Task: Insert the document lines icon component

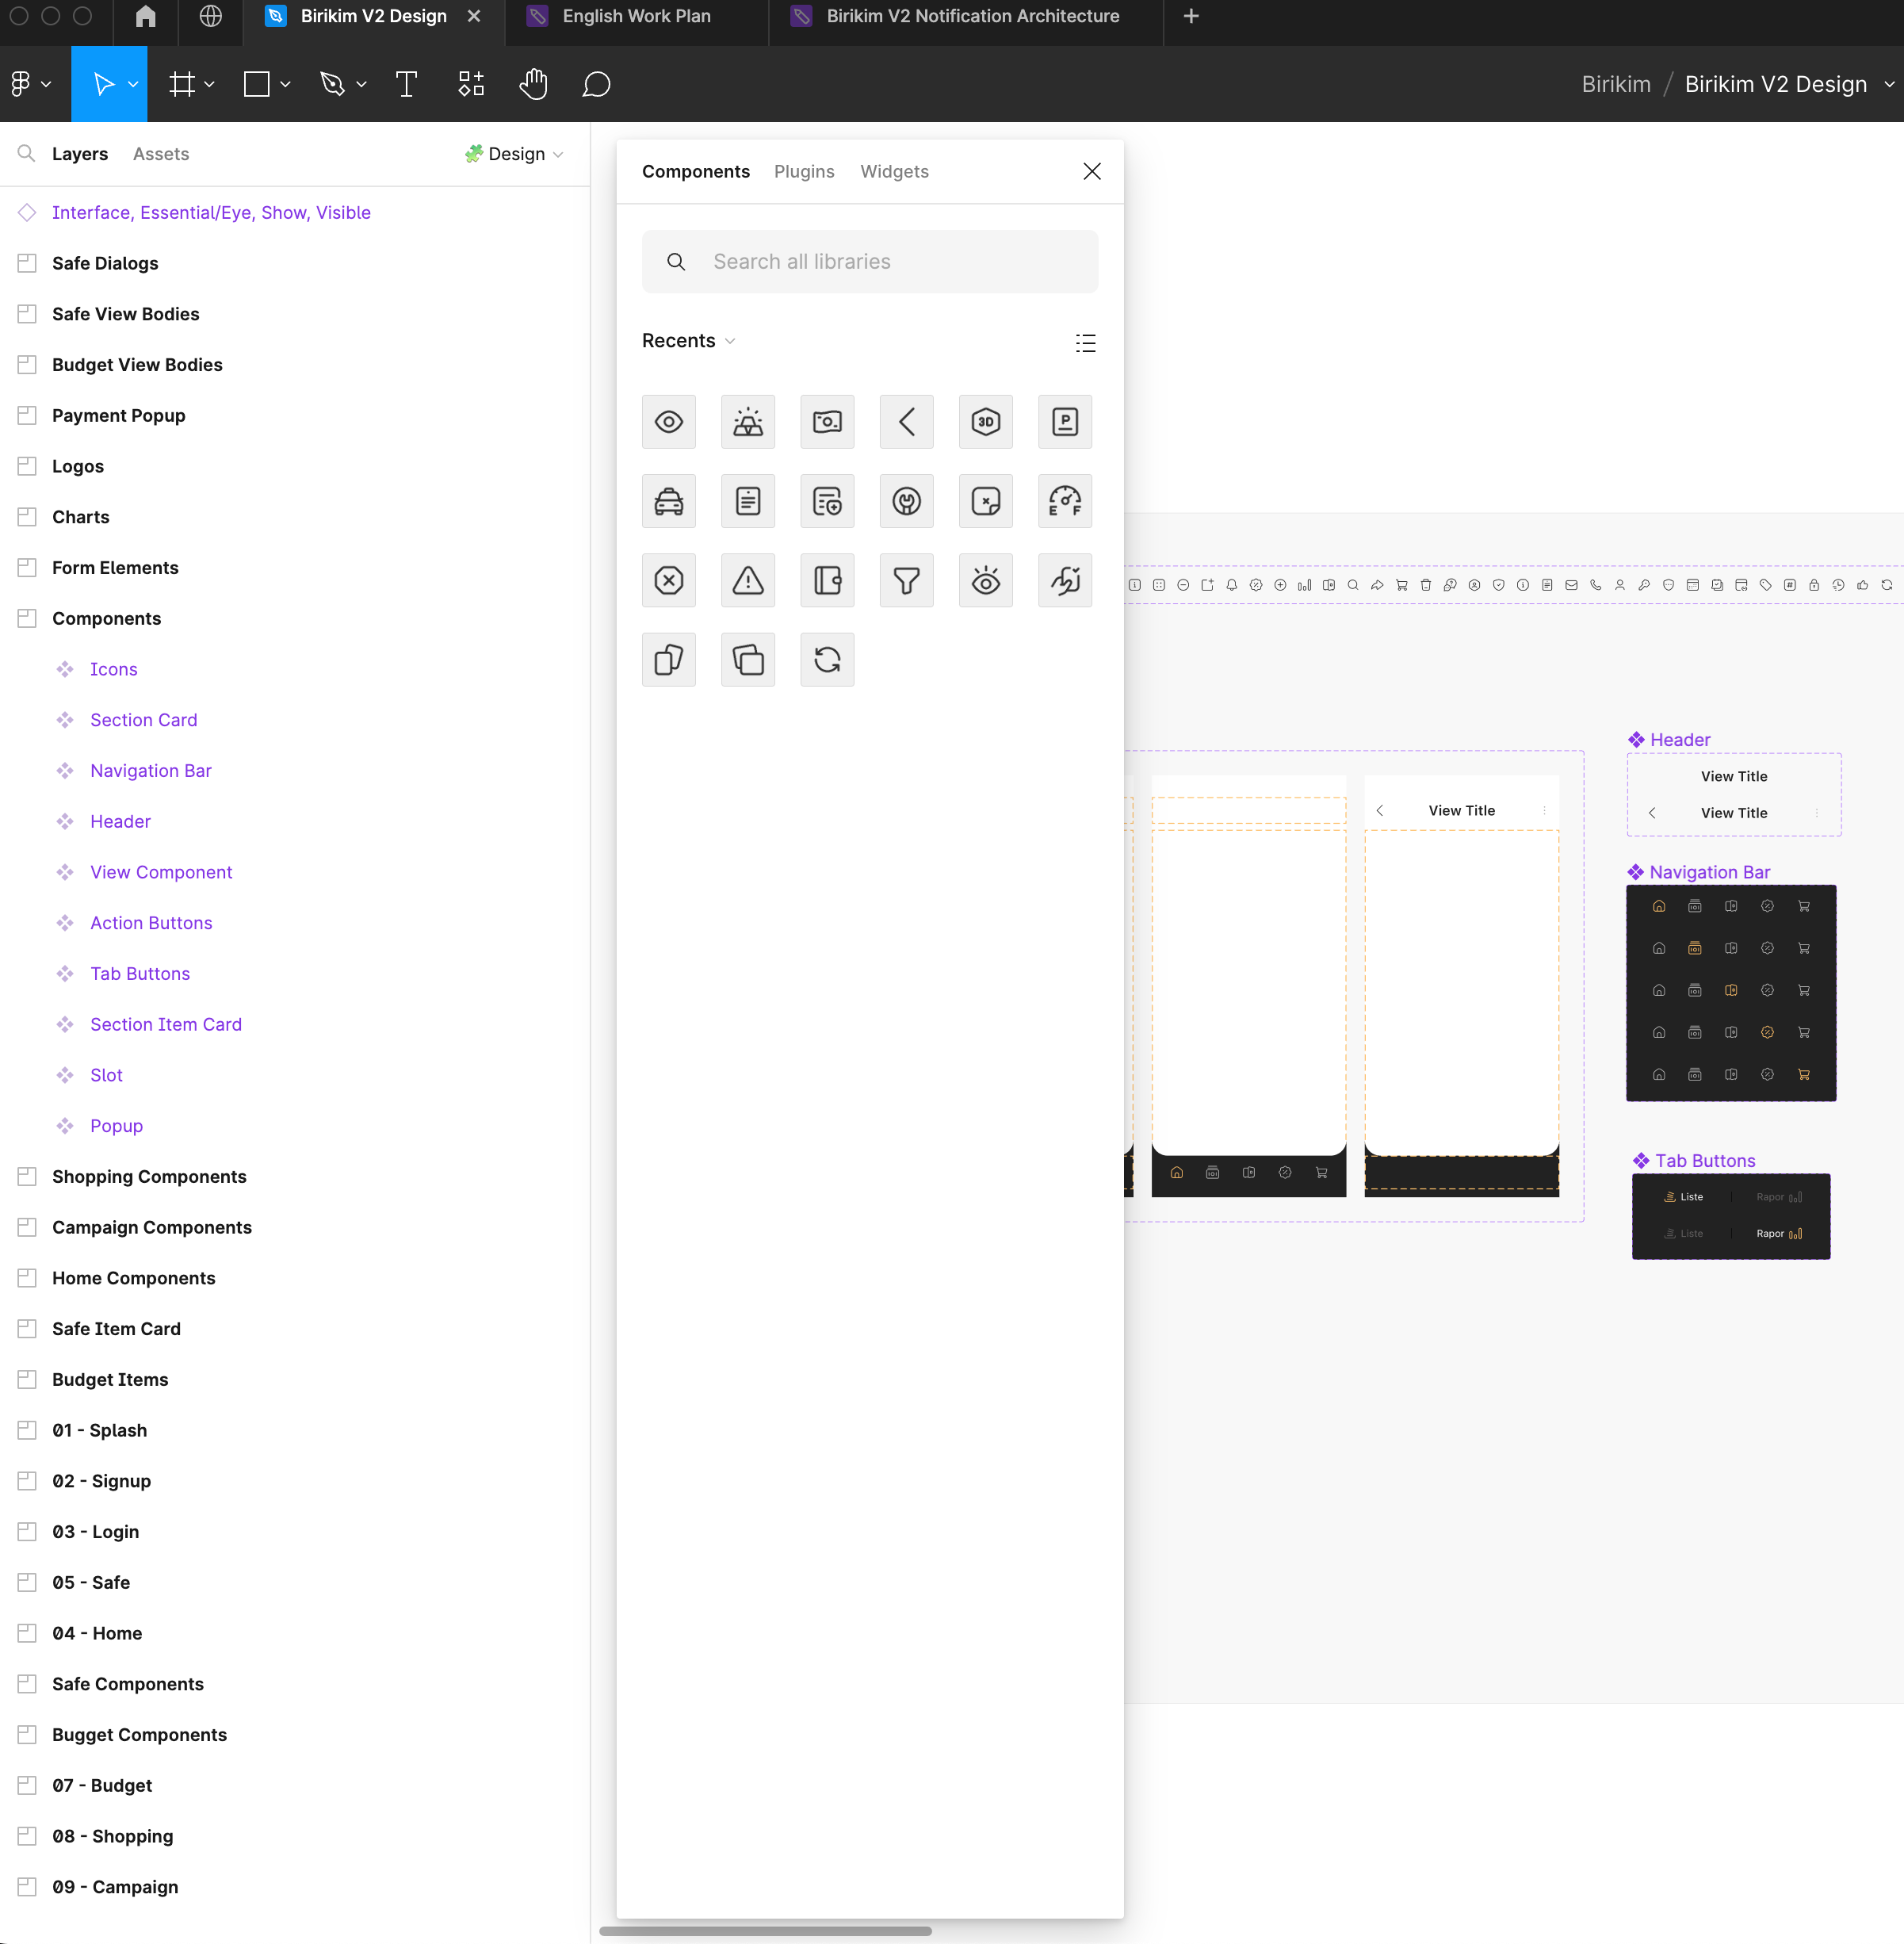Action: pos(748,501)
